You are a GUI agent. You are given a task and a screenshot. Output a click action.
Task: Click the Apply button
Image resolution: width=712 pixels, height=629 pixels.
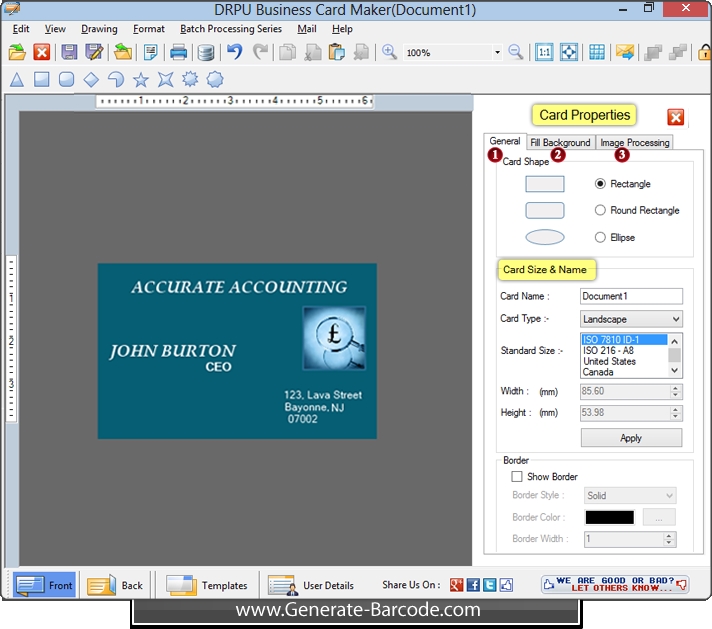click(x=631, y=438)
